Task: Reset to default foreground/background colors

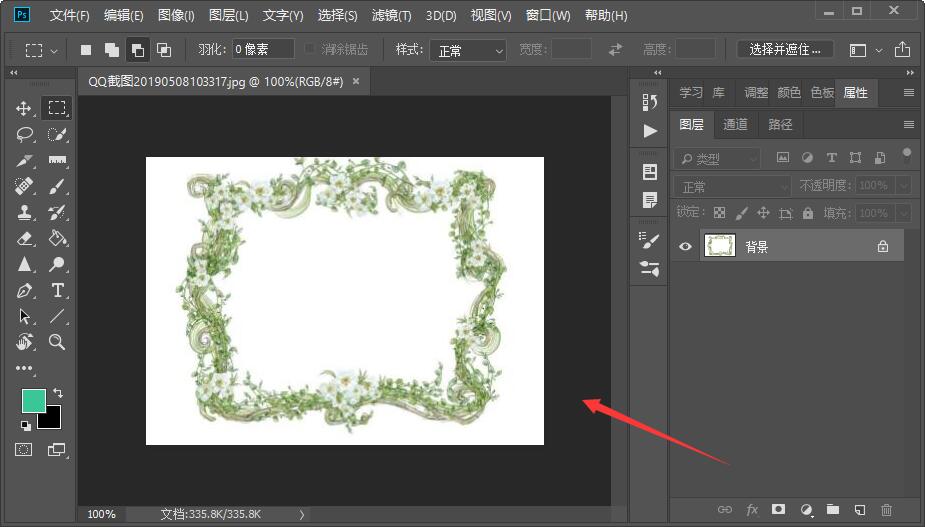Action: click(25, 425)
